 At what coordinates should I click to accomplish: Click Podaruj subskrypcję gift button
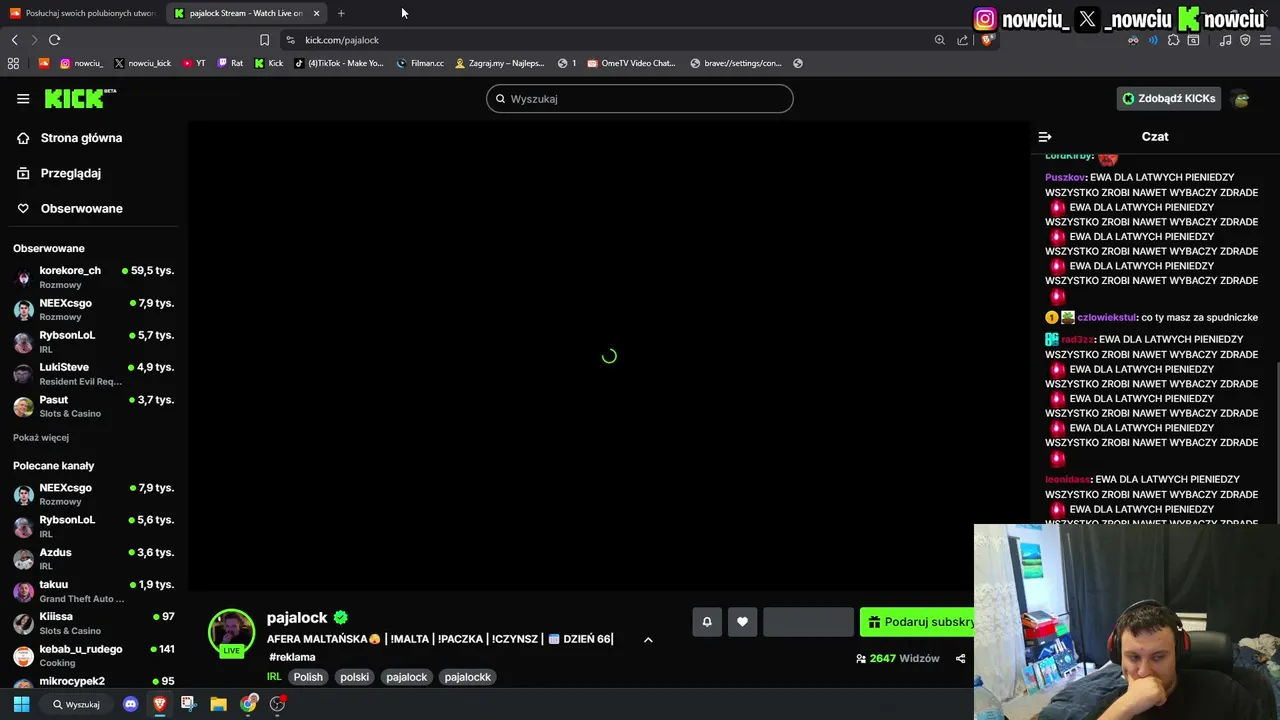point(917,622)
